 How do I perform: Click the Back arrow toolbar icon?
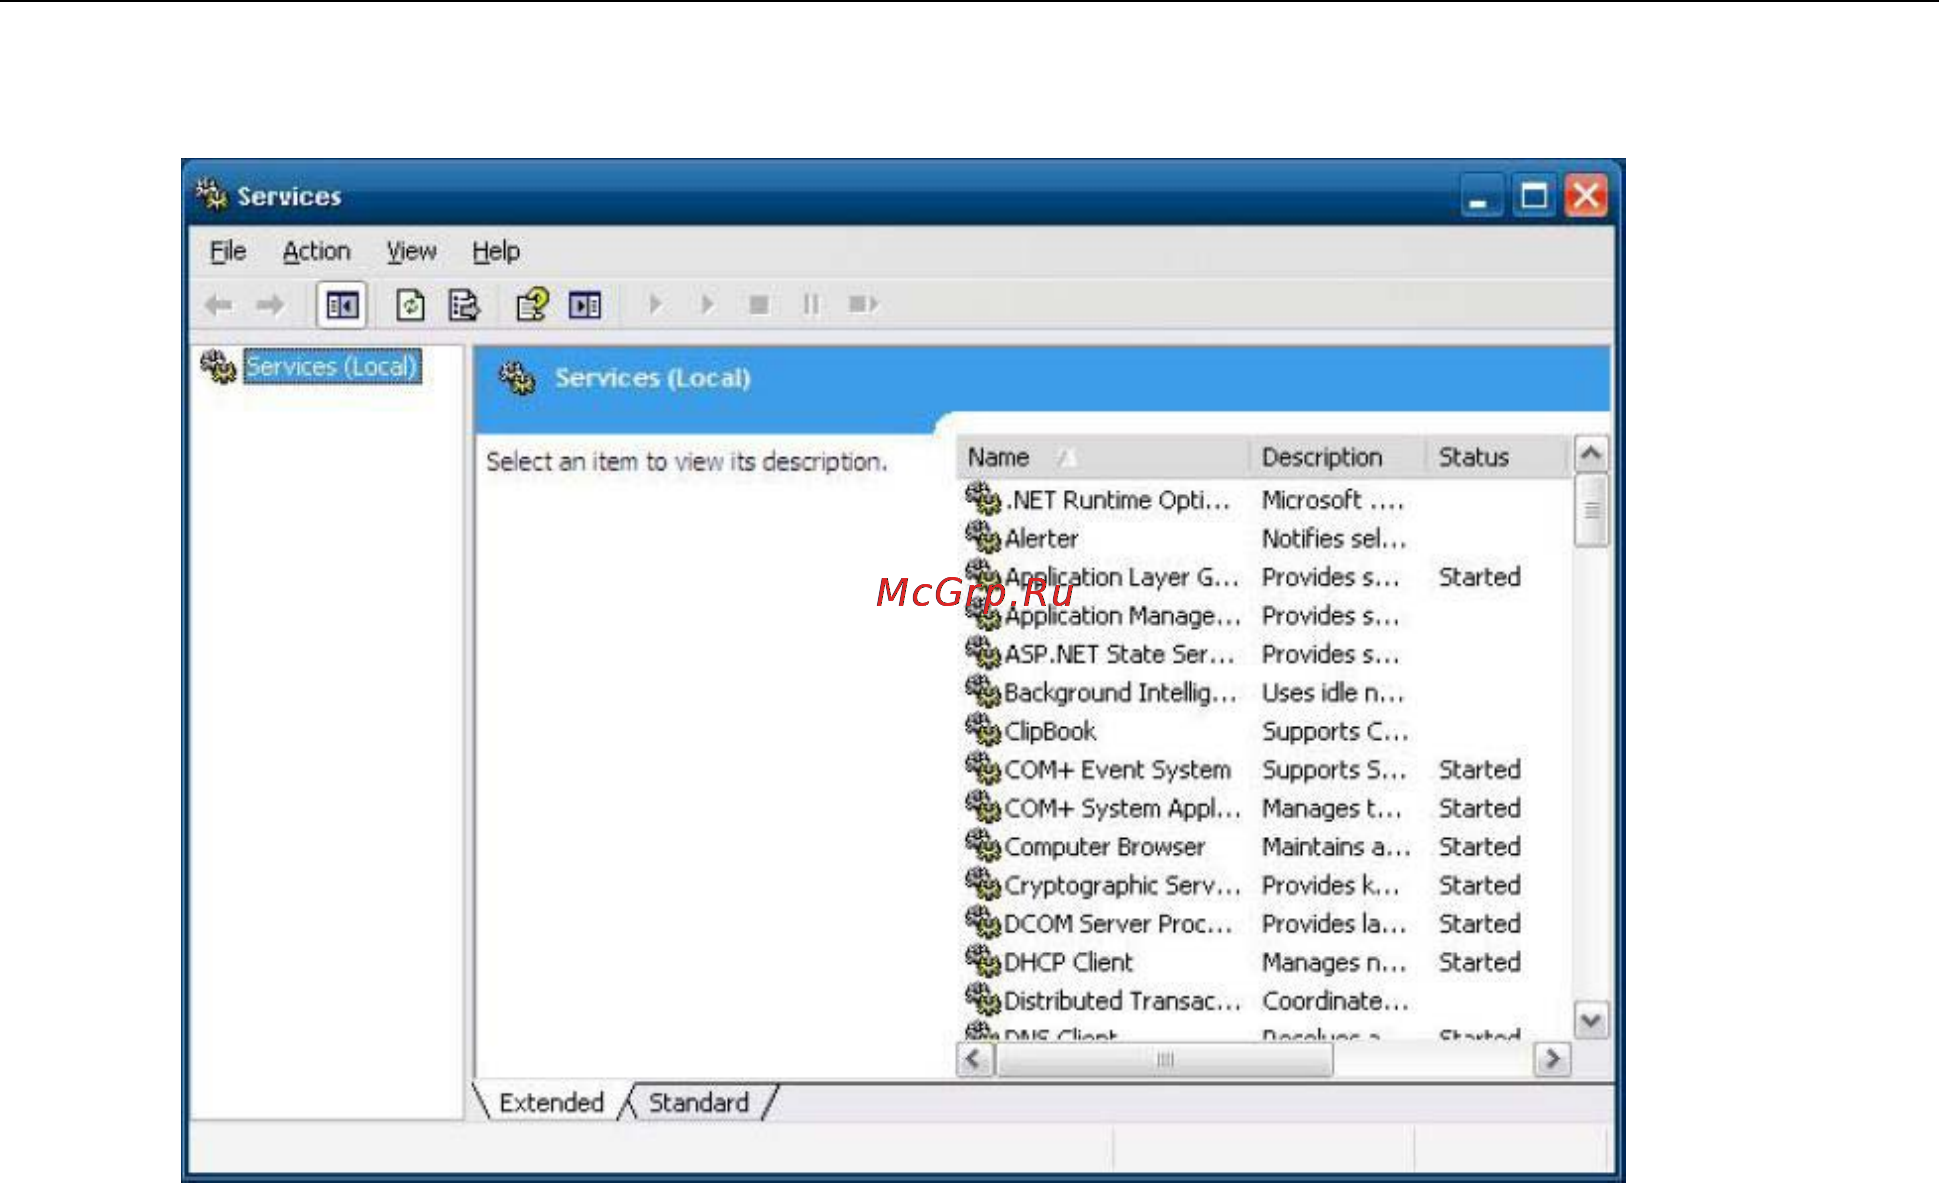(x=218, y=305)
